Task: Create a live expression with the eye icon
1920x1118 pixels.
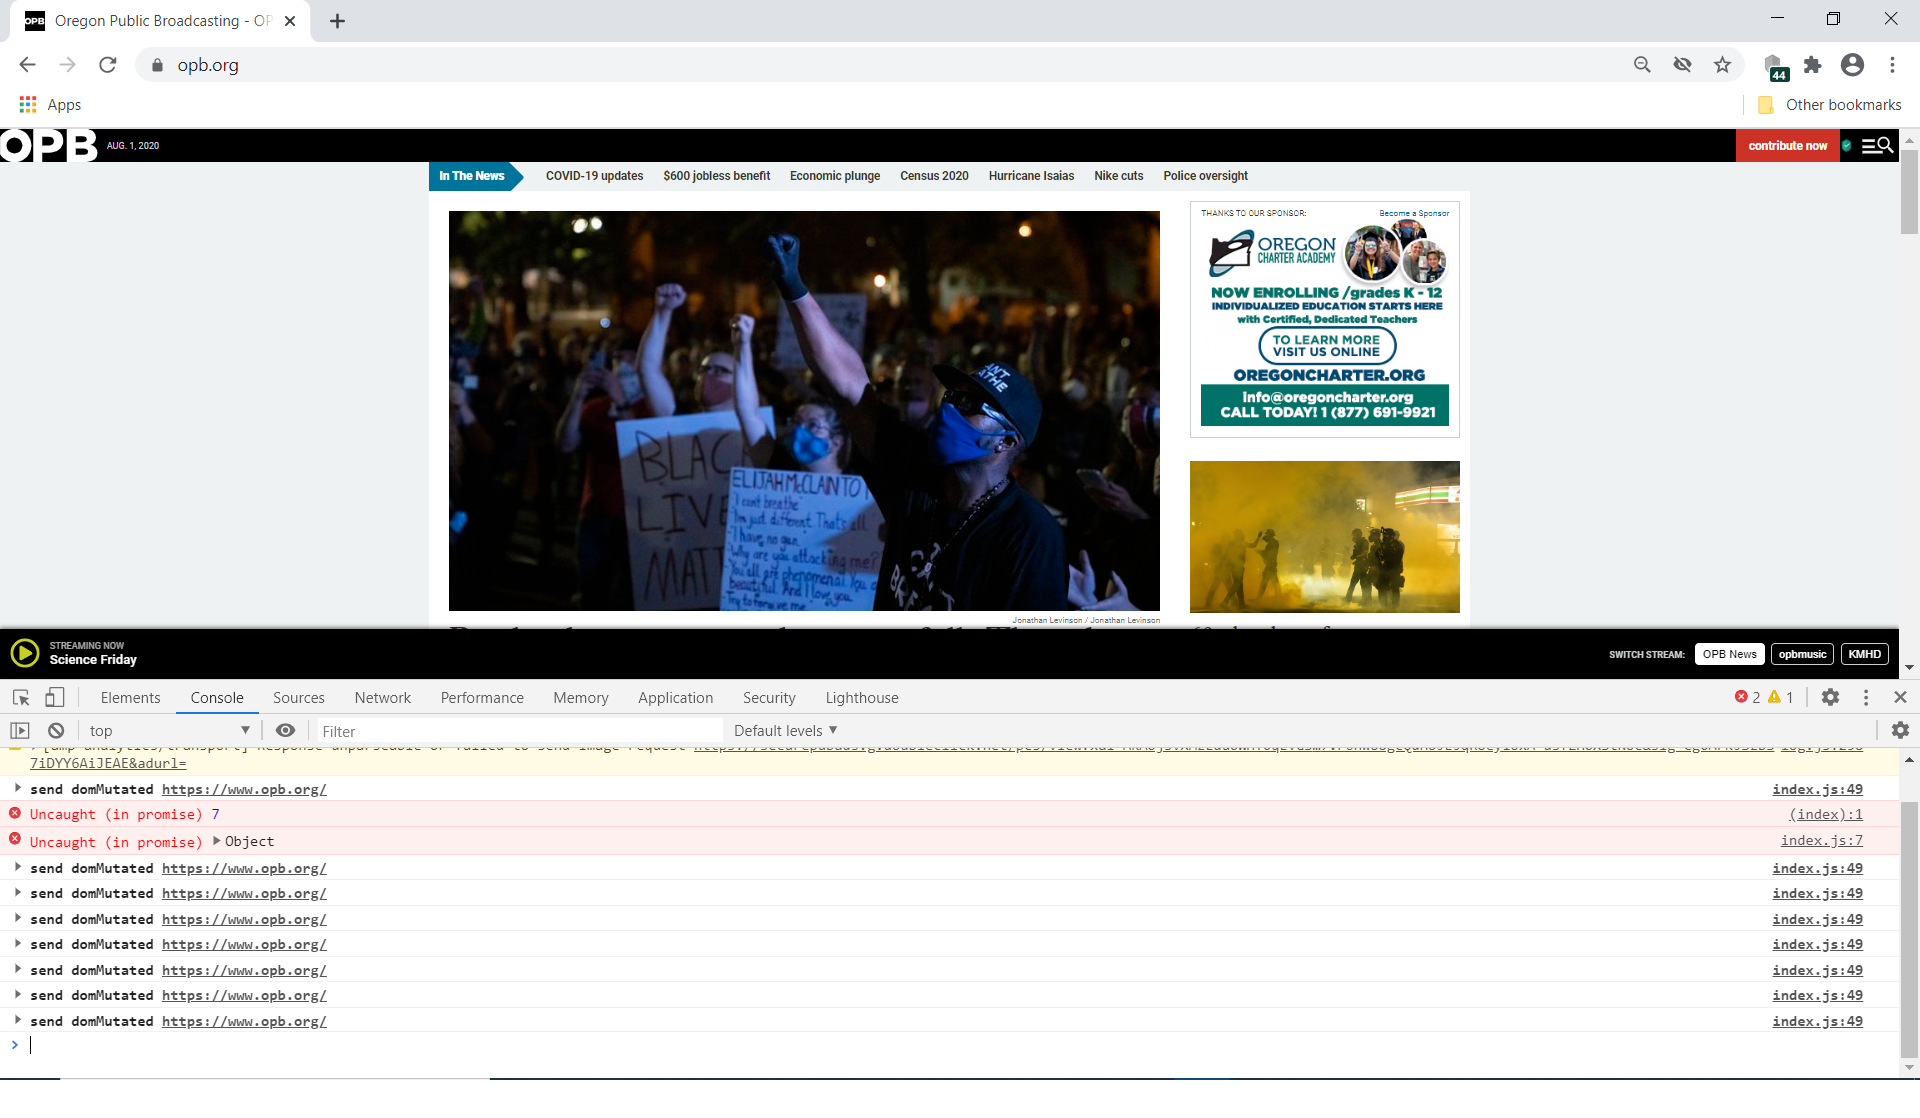Action: click(x=285, y=731)
